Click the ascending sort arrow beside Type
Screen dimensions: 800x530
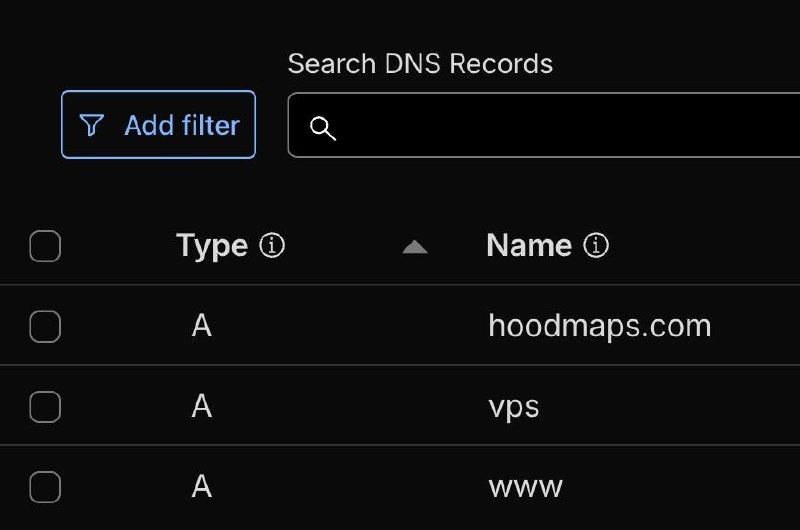[x=415, y=247]
